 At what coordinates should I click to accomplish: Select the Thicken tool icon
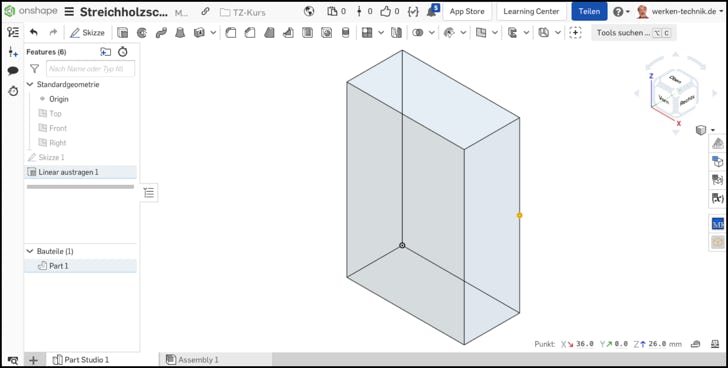(x=199, y=32)
